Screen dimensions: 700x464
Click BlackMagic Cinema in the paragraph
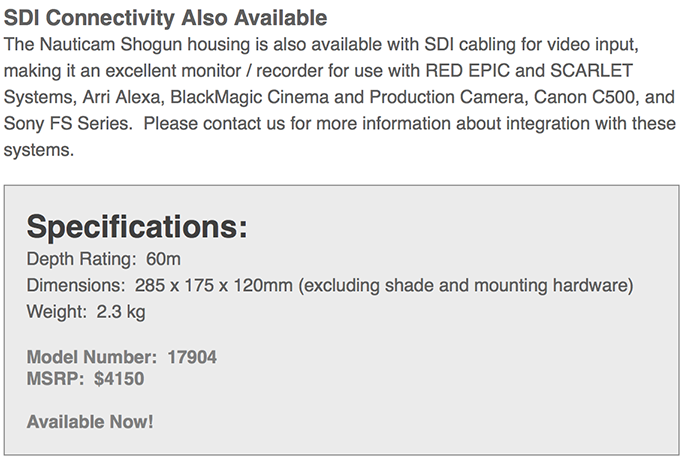pyautogui.click(x=250, y=97)
